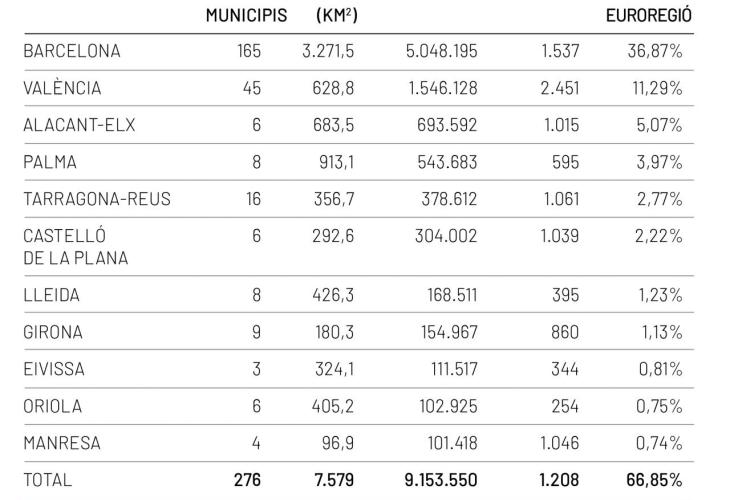This screenshot has width=730, height=500.
Task: Click the MUNICIPIS column header
Action: click(x=246, y=16)
